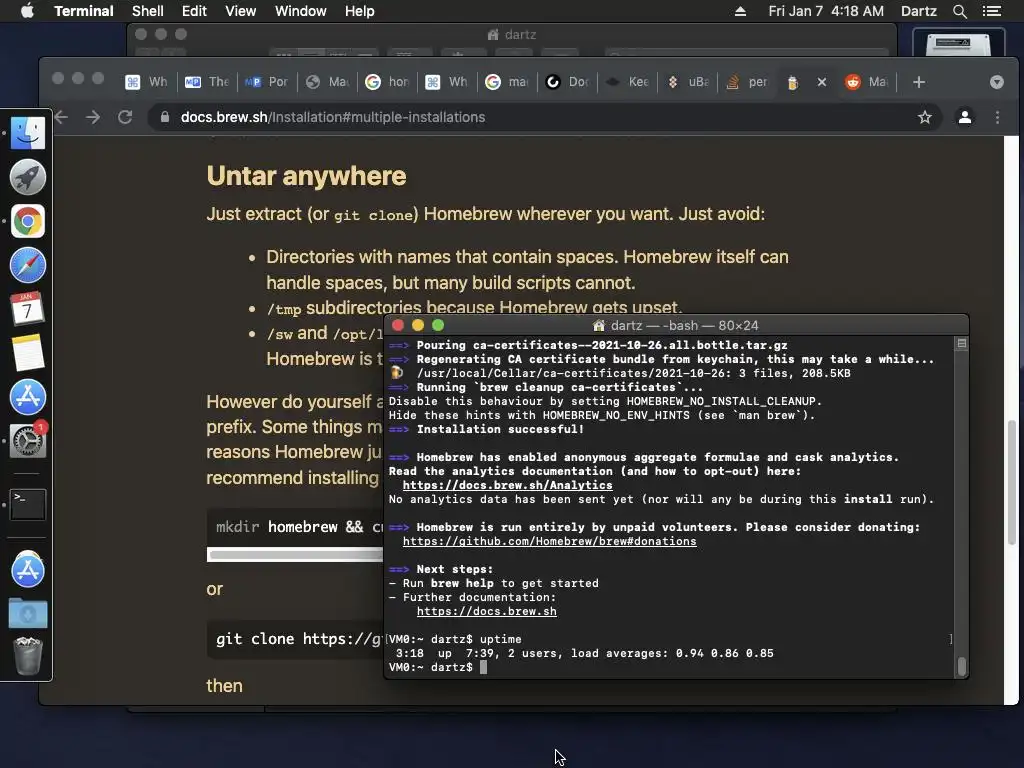
Task: Open Notes app in the dock
Action: 27,353
